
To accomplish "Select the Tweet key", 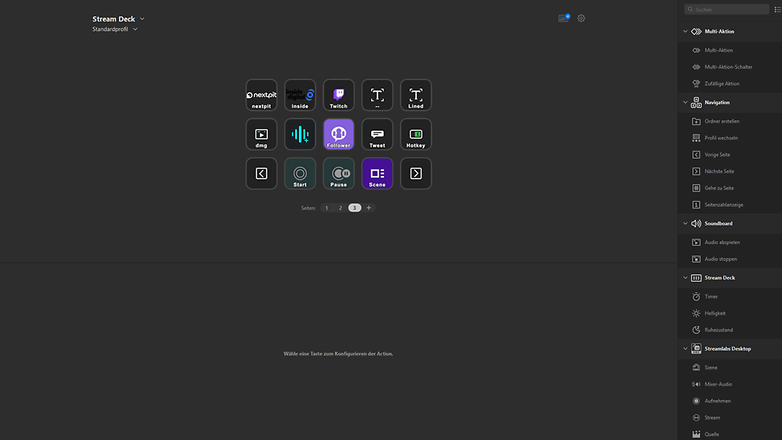I will pyautogui.click(x=377, y=134).
